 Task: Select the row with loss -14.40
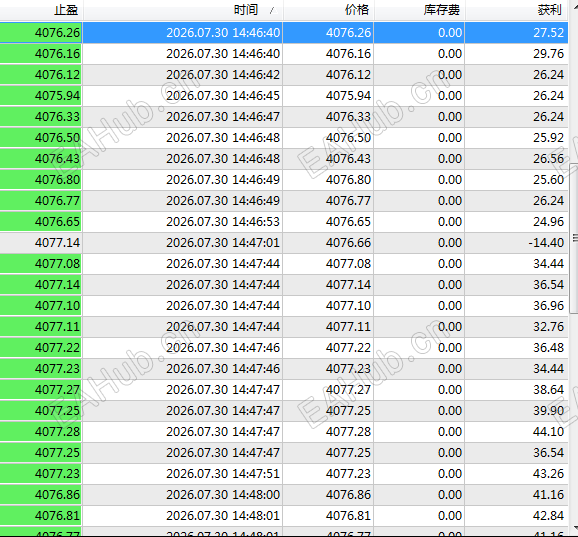284,243
